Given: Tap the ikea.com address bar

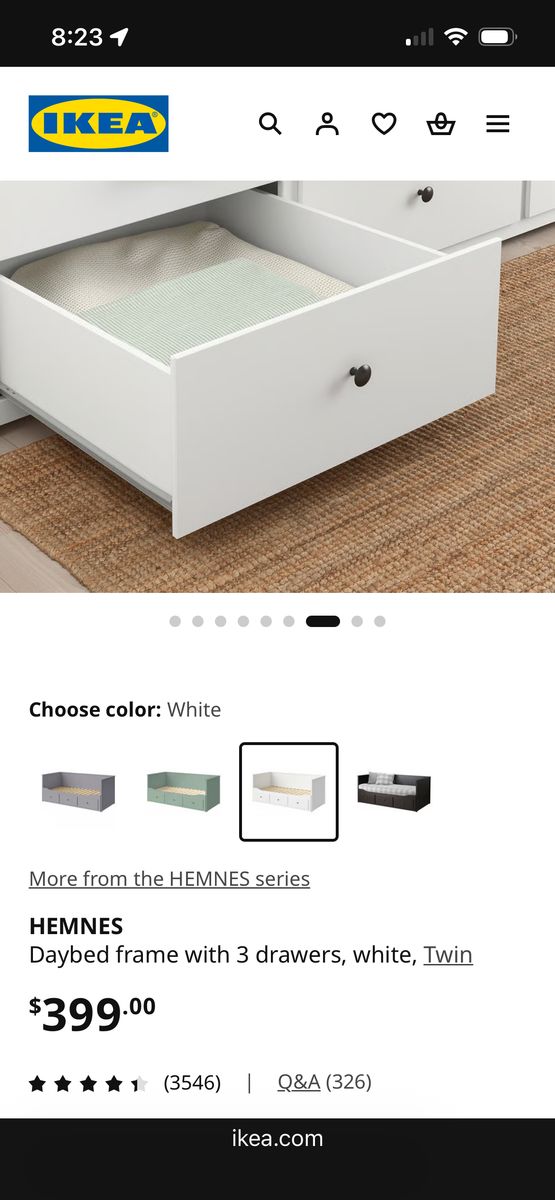Looking at the screenshot, I should (277, 1138).
